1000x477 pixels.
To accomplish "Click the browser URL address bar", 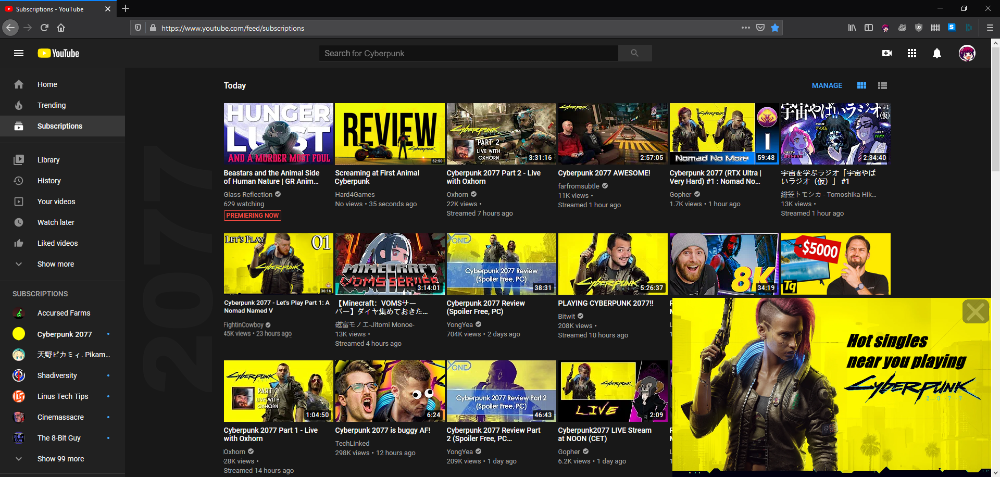I will pyautogui.click(x=446, y=28).
